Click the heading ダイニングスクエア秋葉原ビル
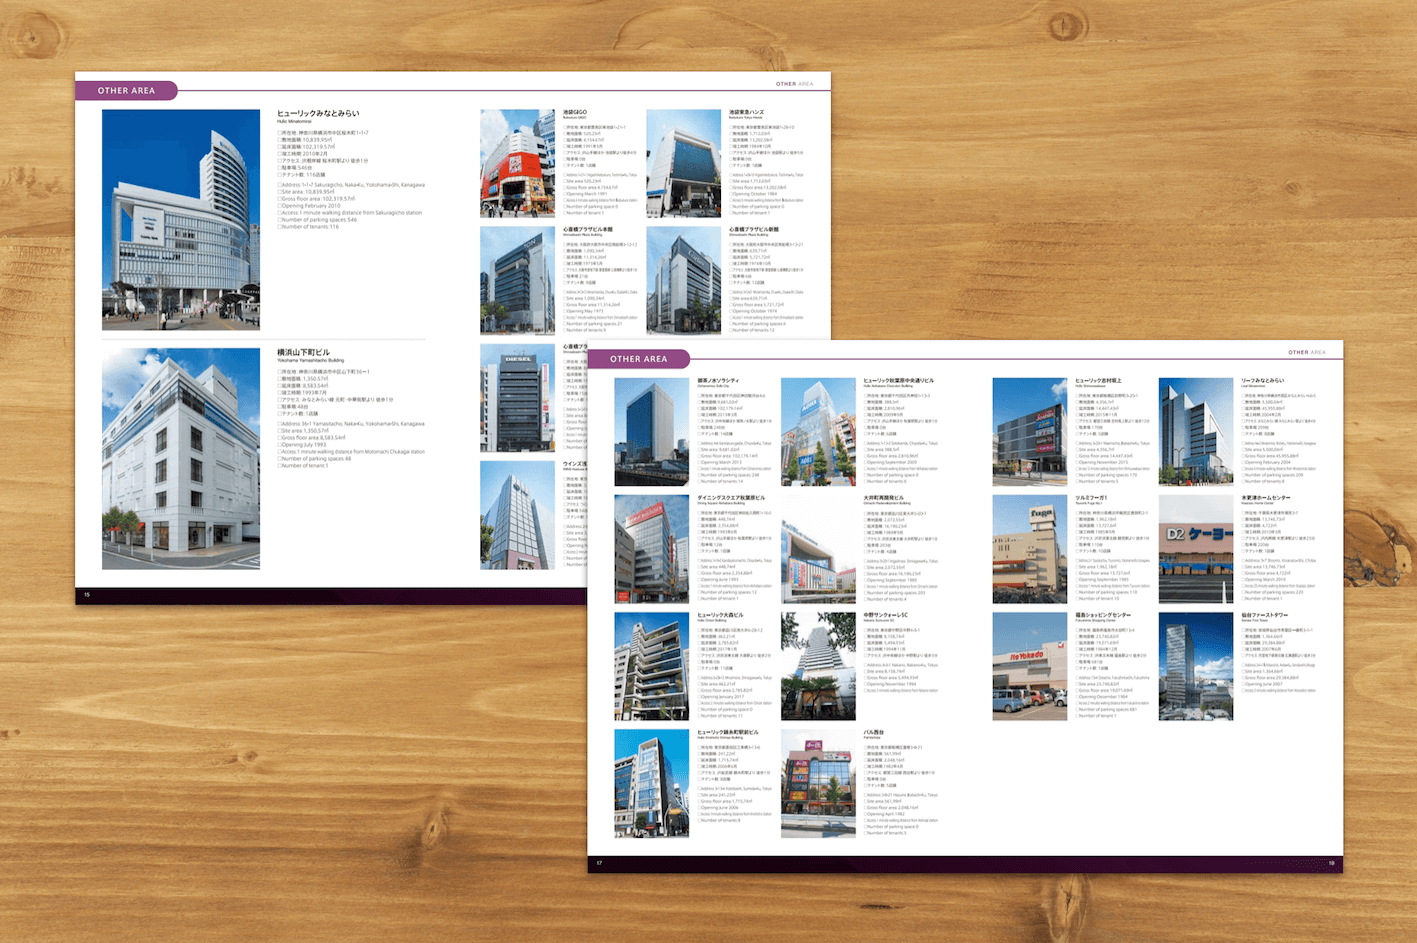The width and height of the screenshot is (1417, 943). tap(731, 497)
